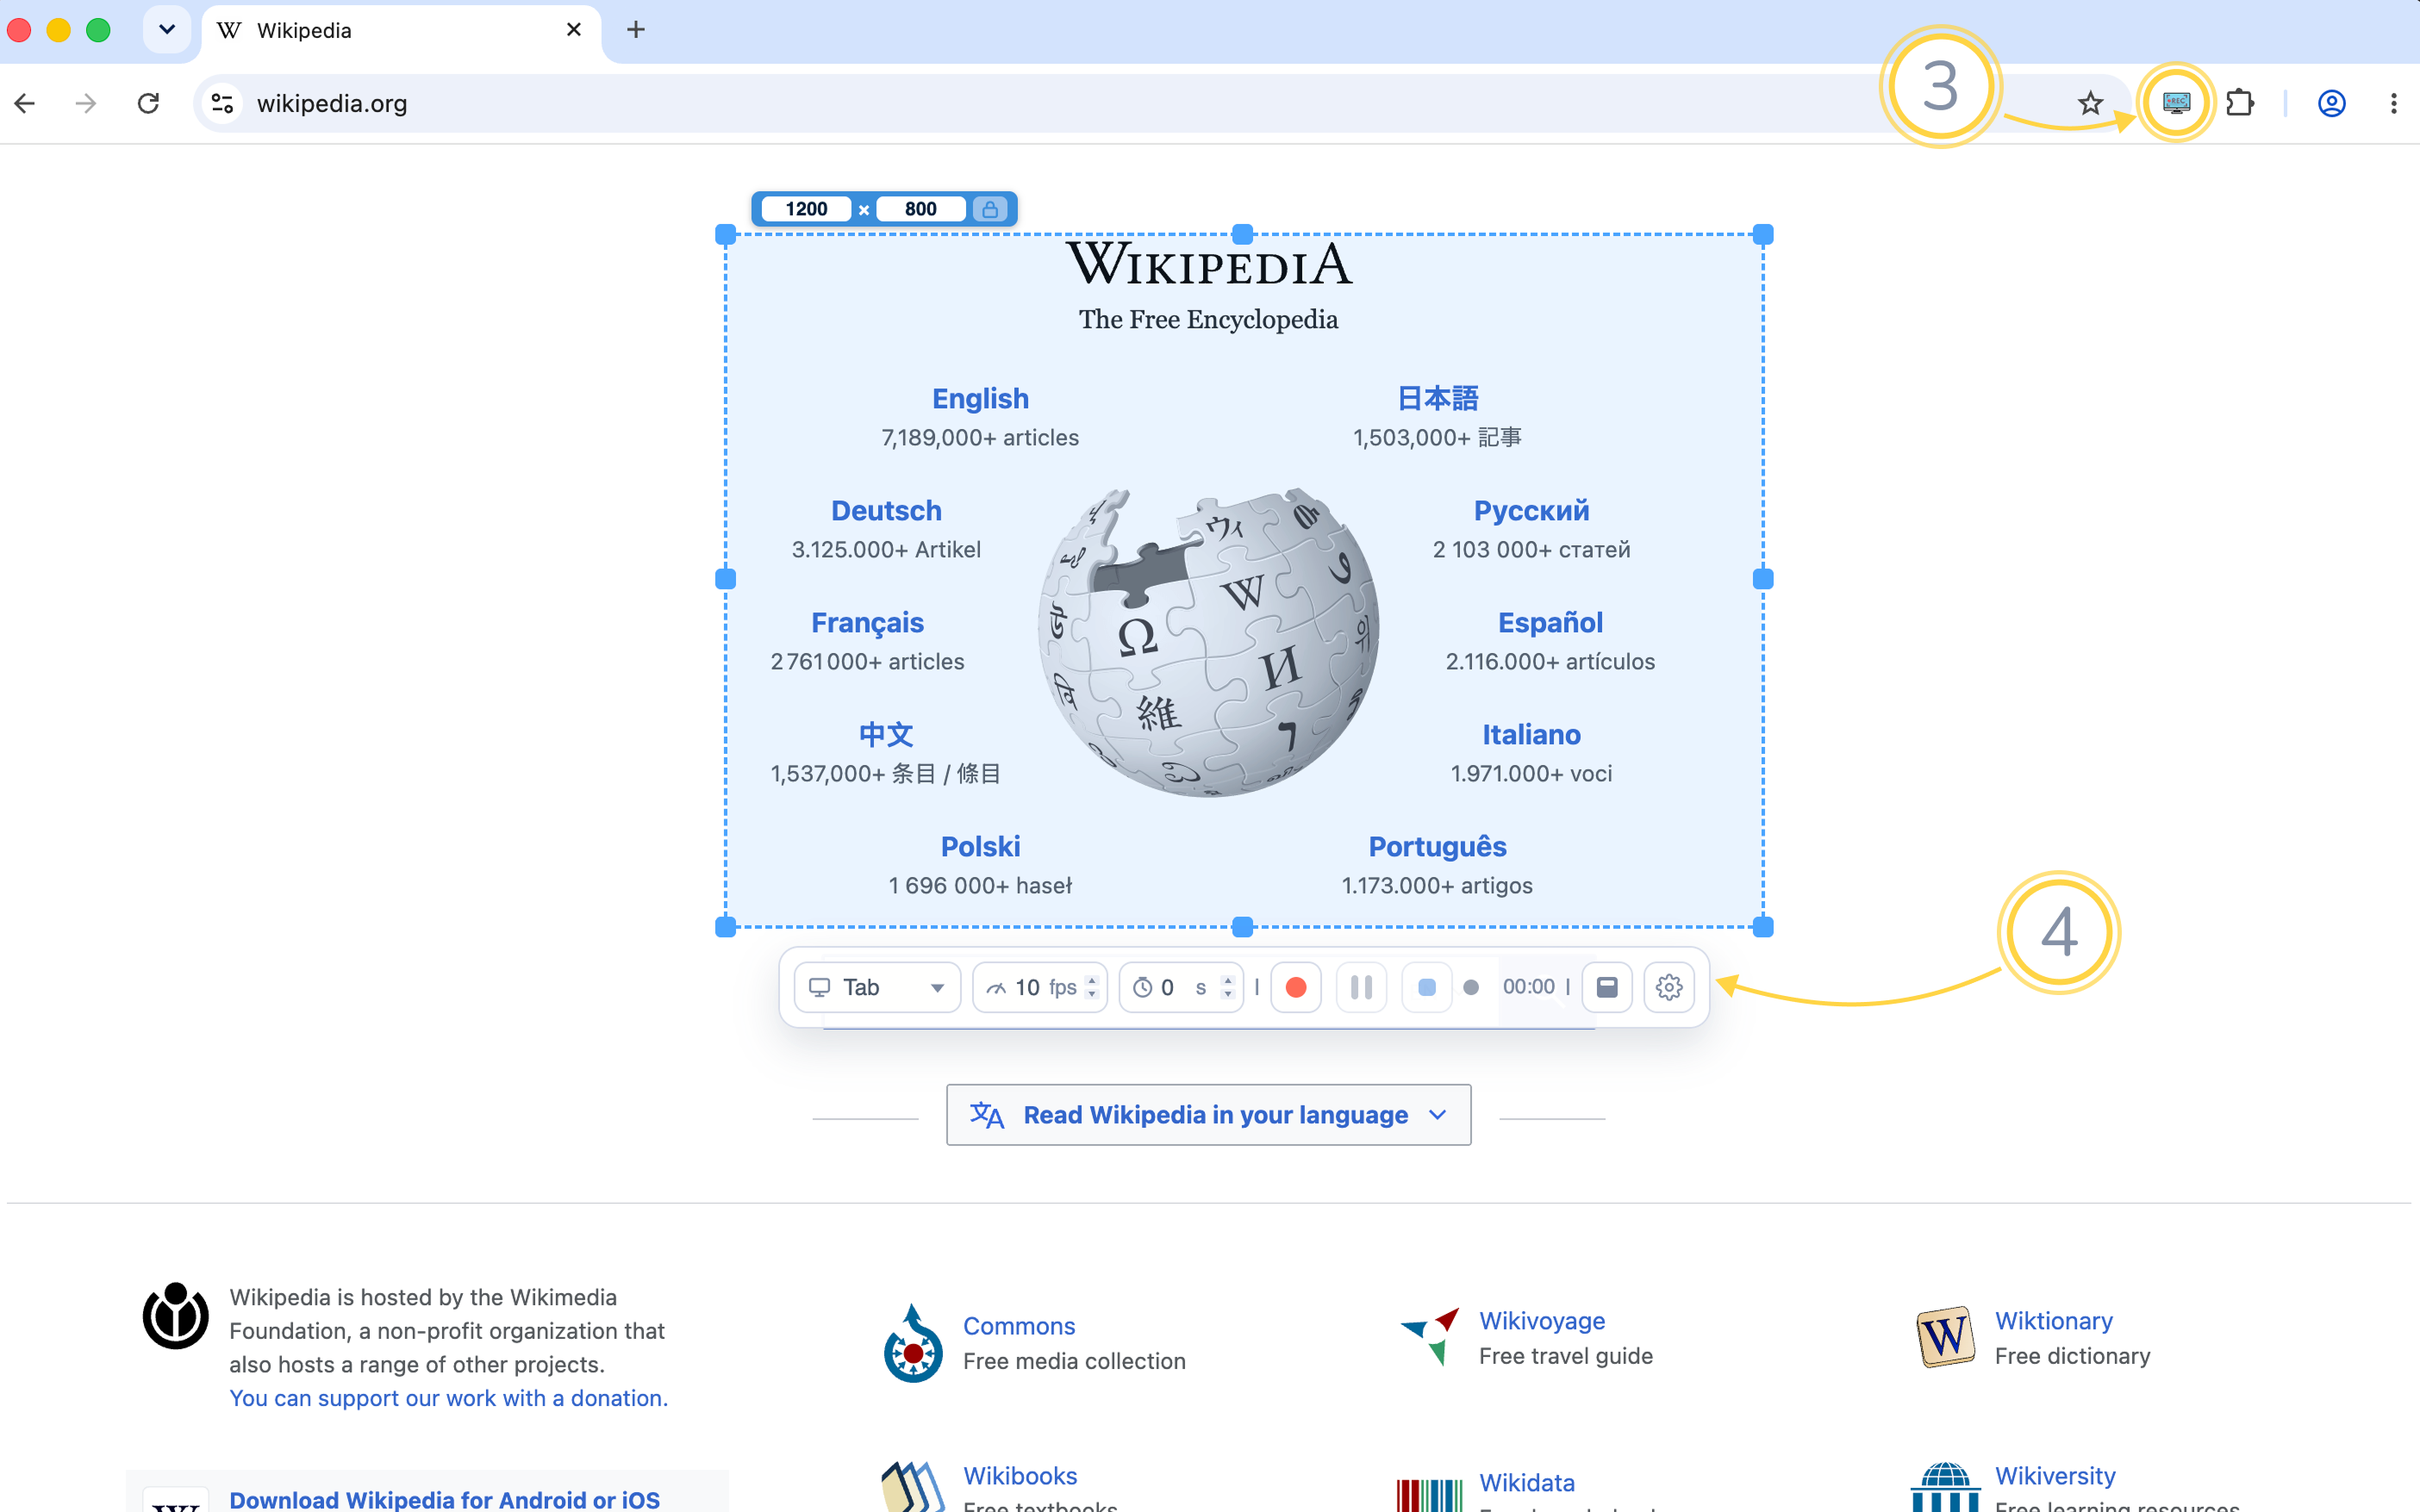Click the Wikimedia Foundation logo

click(176, 1315)
